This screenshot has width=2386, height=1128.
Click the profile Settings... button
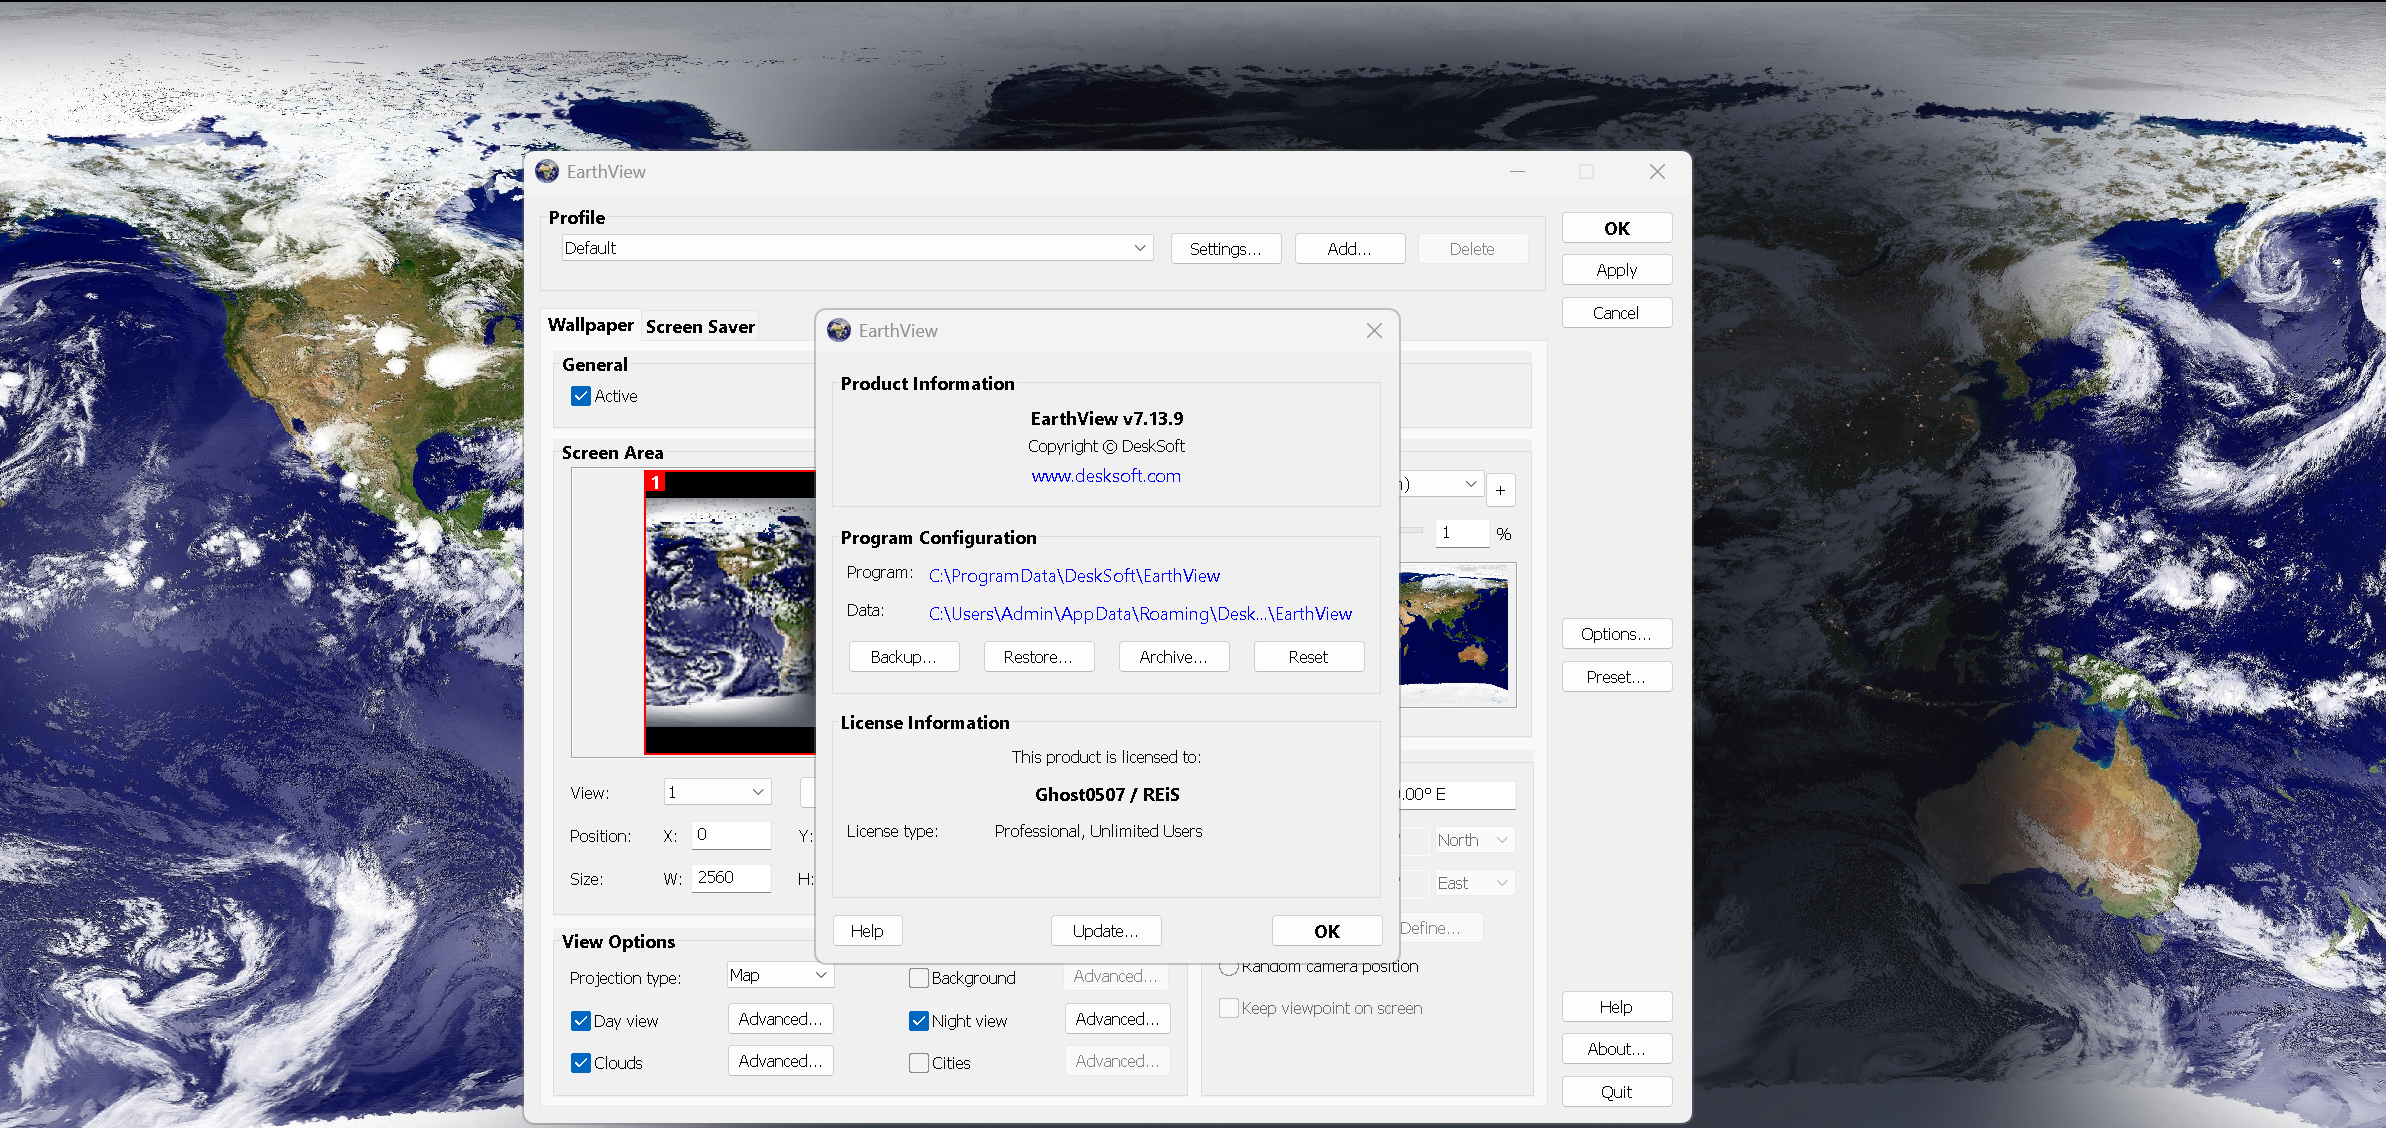(1226, 249)
